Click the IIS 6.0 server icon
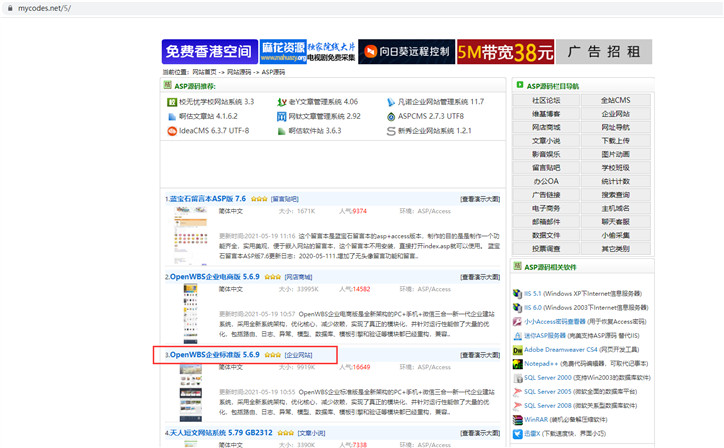This screenshot has height=448, width=724. point(517,308)
